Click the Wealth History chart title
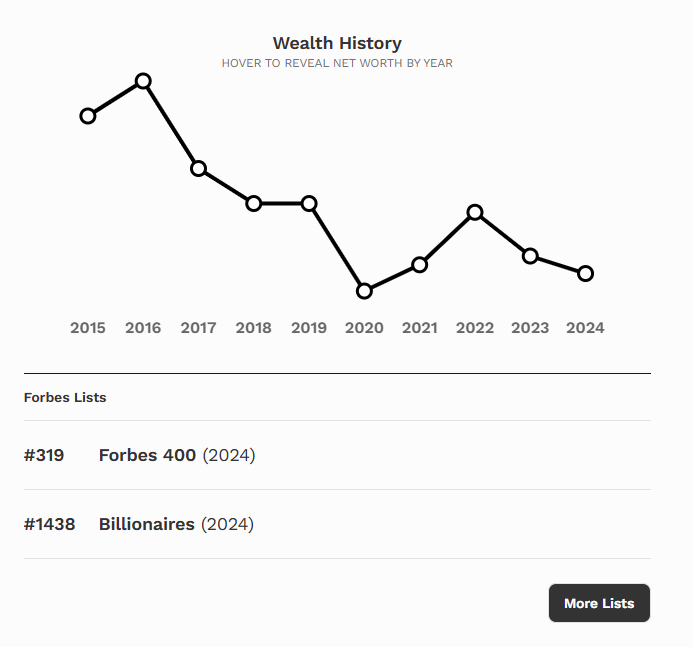This screenshot has height=647, width=693. coord(337,43)
